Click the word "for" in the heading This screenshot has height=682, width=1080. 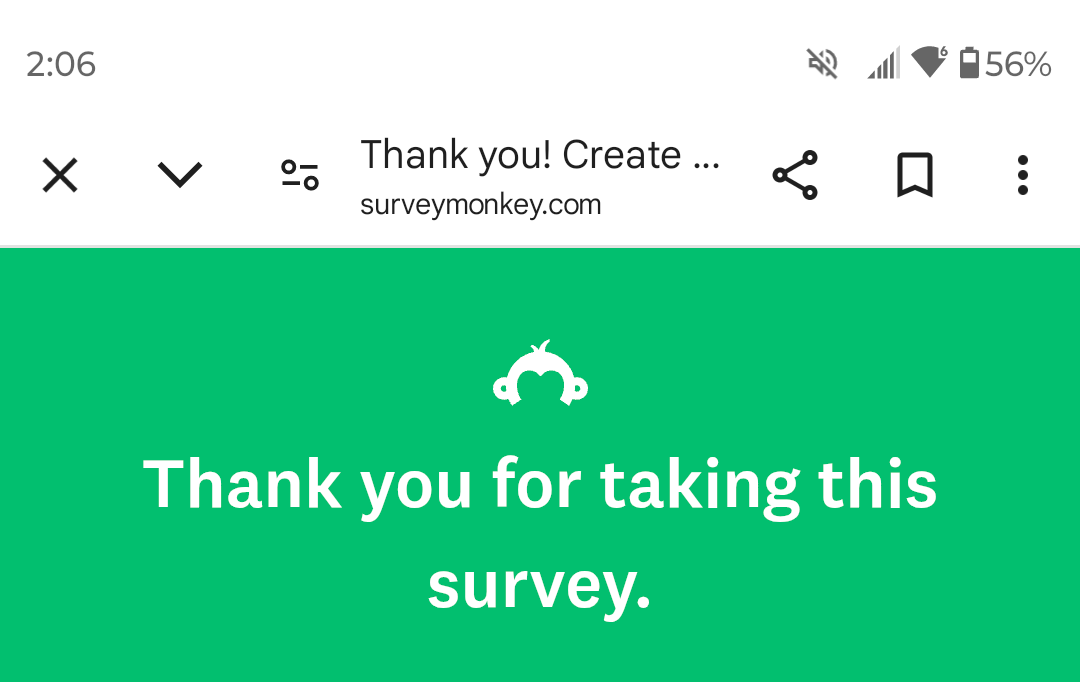pos(536,484)
